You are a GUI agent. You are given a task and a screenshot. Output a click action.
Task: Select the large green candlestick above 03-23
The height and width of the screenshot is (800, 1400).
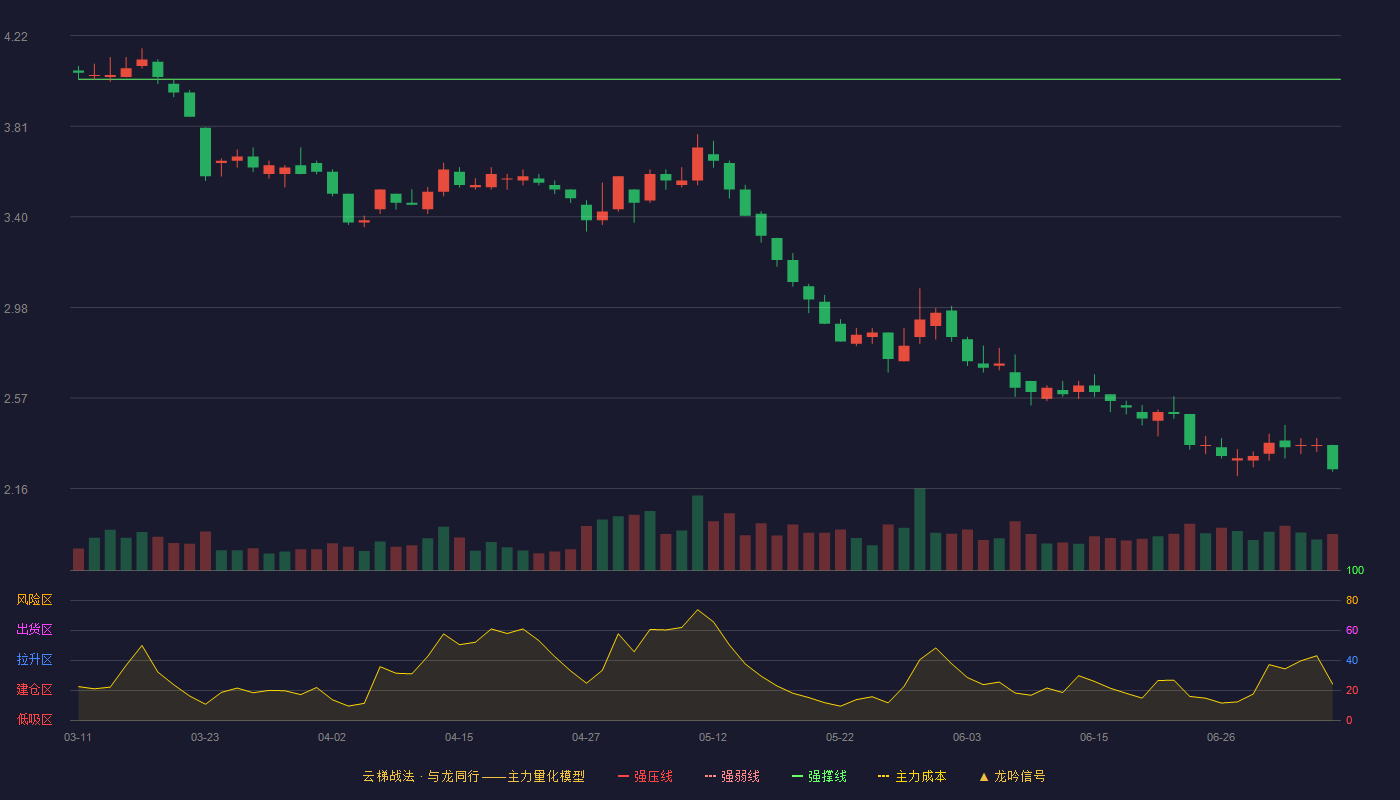pos(205,152)
